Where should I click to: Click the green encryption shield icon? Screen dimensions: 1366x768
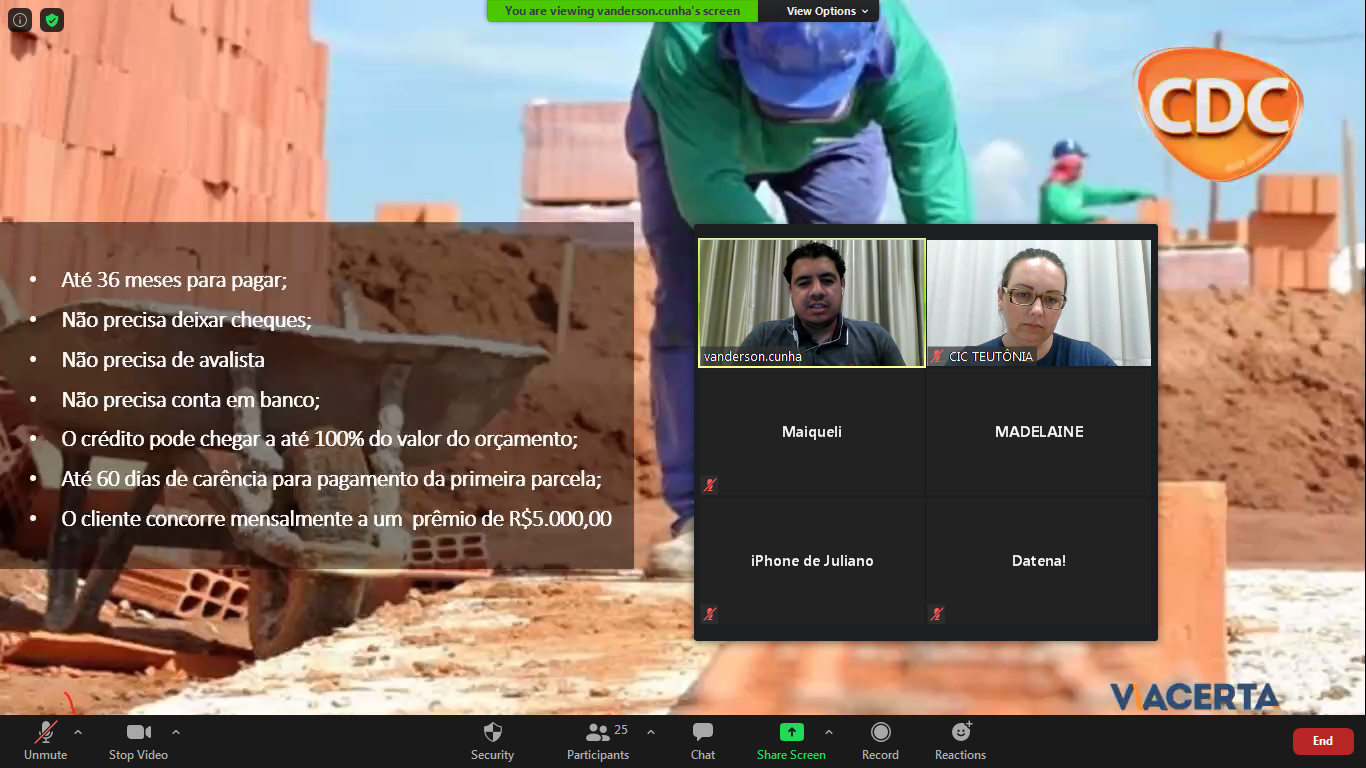tap(52, 20)
